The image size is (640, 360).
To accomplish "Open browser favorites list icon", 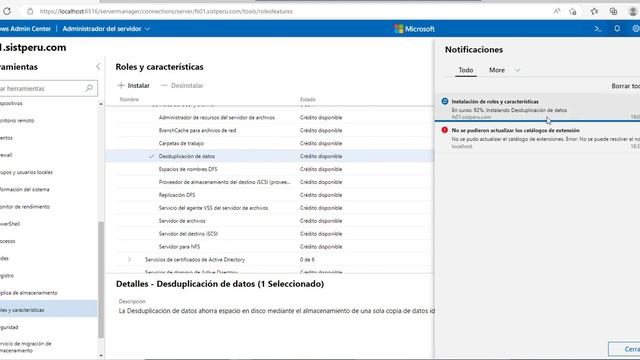I will coord(594,11).
